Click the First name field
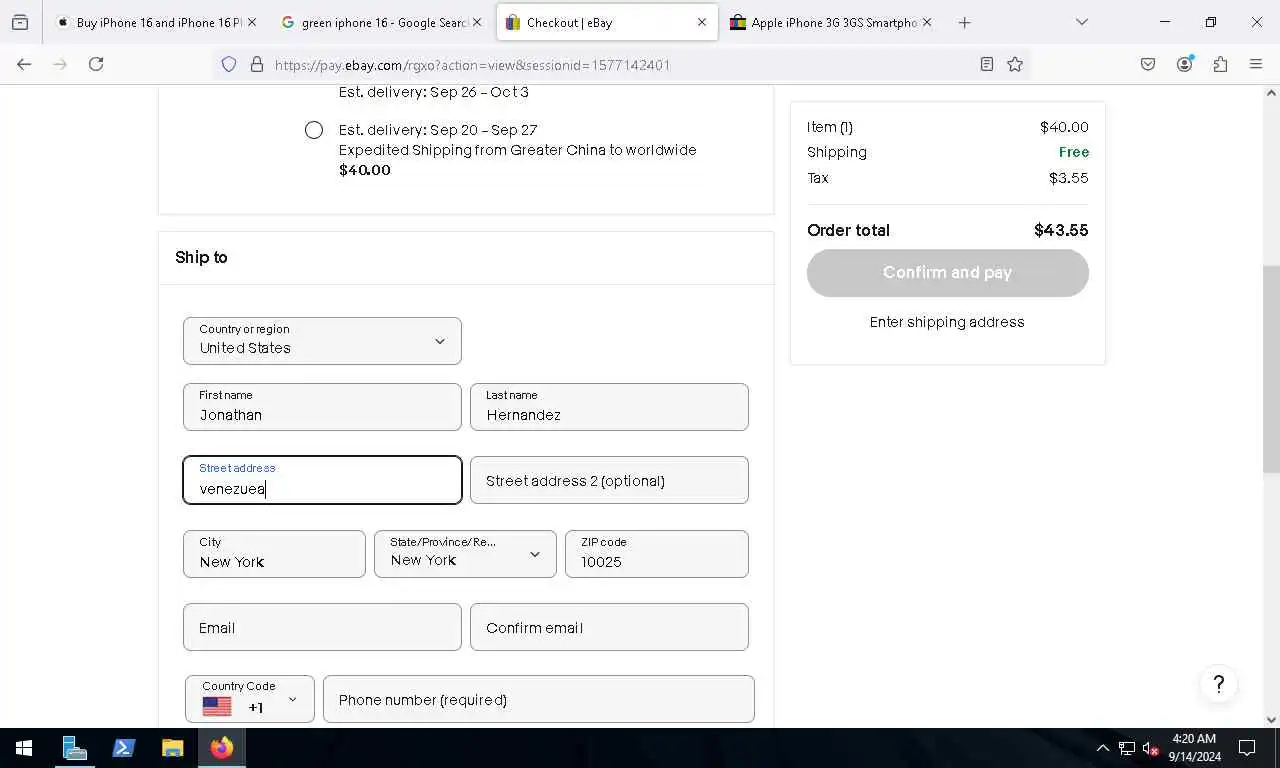 click(322, 407)
